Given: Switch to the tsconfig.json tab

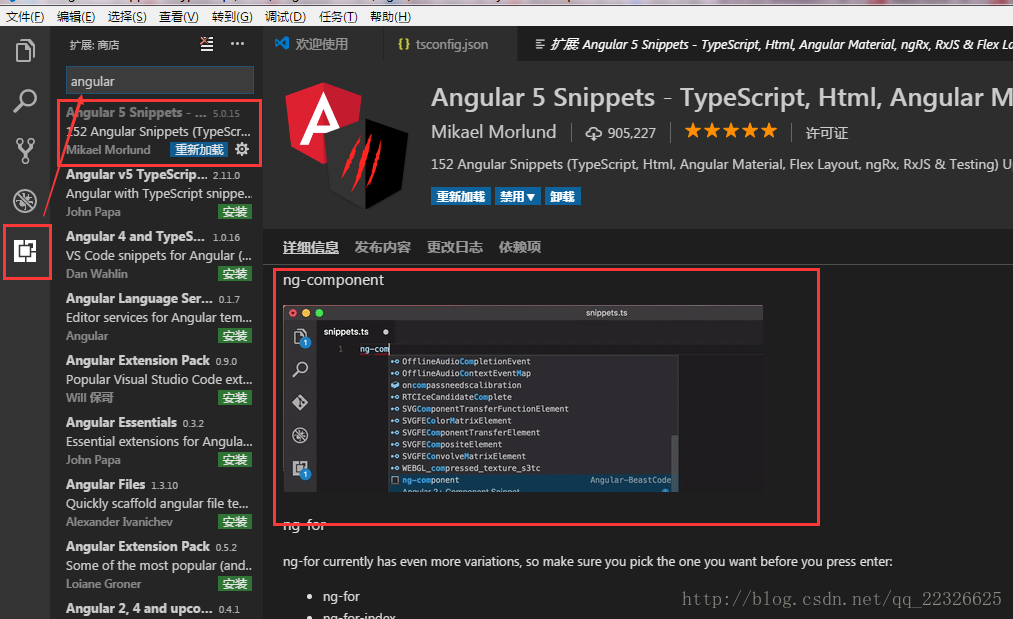Looking at the screenshot, I should (450, 44).
